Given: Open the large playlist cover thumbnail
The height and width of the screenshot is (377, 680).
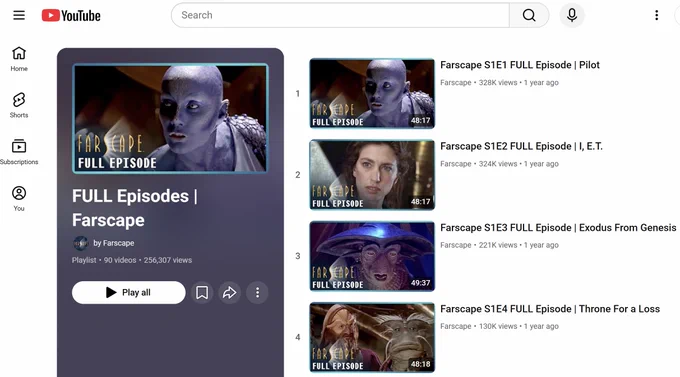Looking at the screenshot, I should tap(170, 118).
